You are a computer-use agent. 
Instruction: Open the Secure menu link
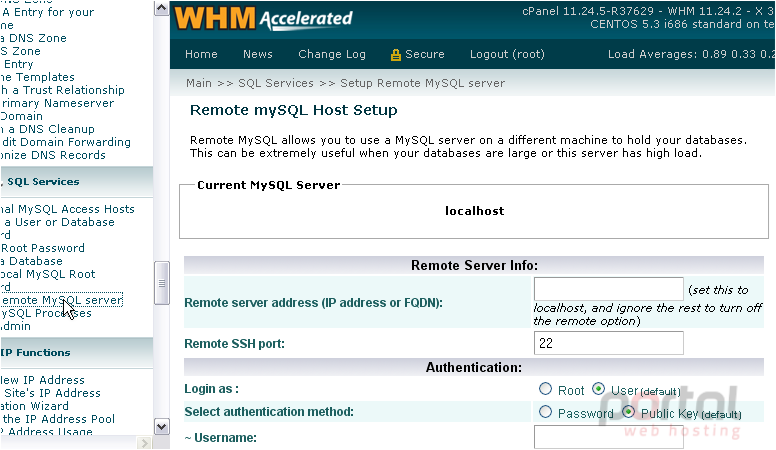[x=425, y=54]
